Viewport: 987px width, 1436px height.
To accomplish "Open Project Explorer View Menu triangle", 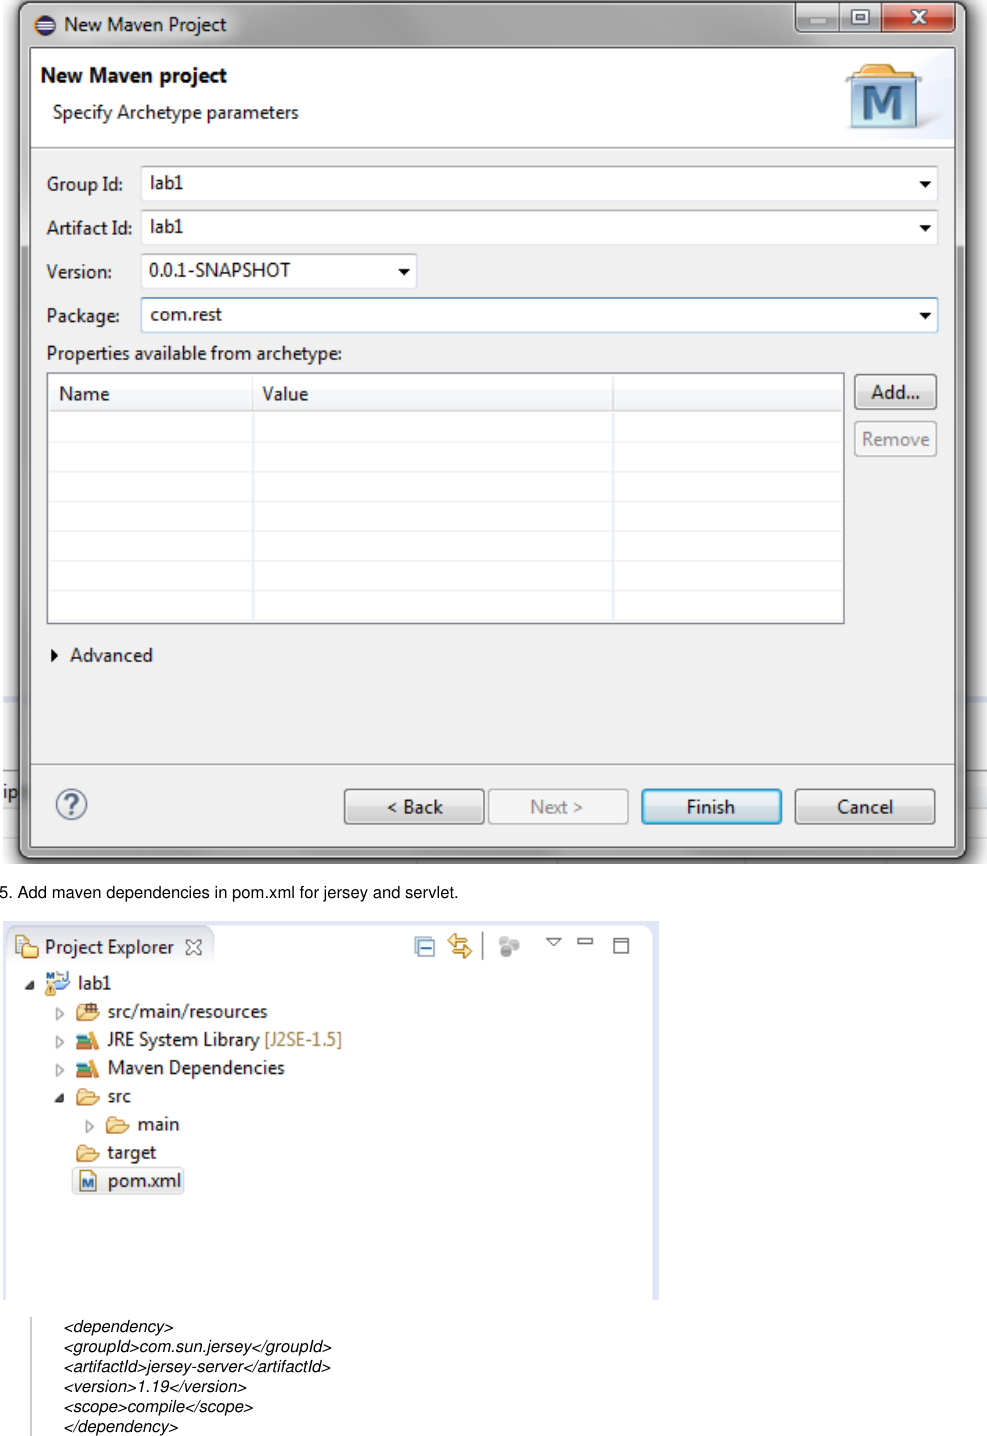I will 553,942.
